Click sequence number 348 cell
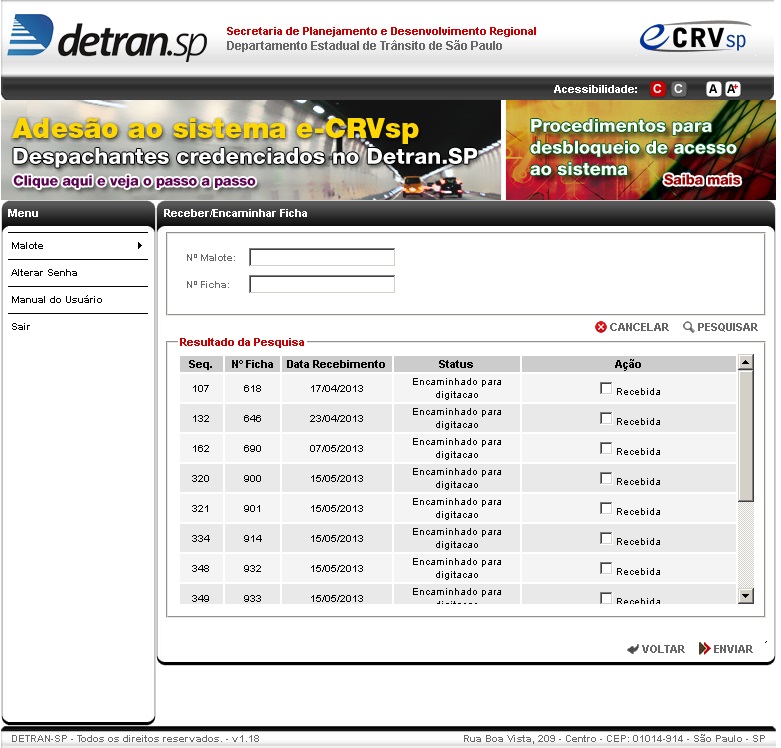Screen dimensions: 781x748 coord(201,568)
